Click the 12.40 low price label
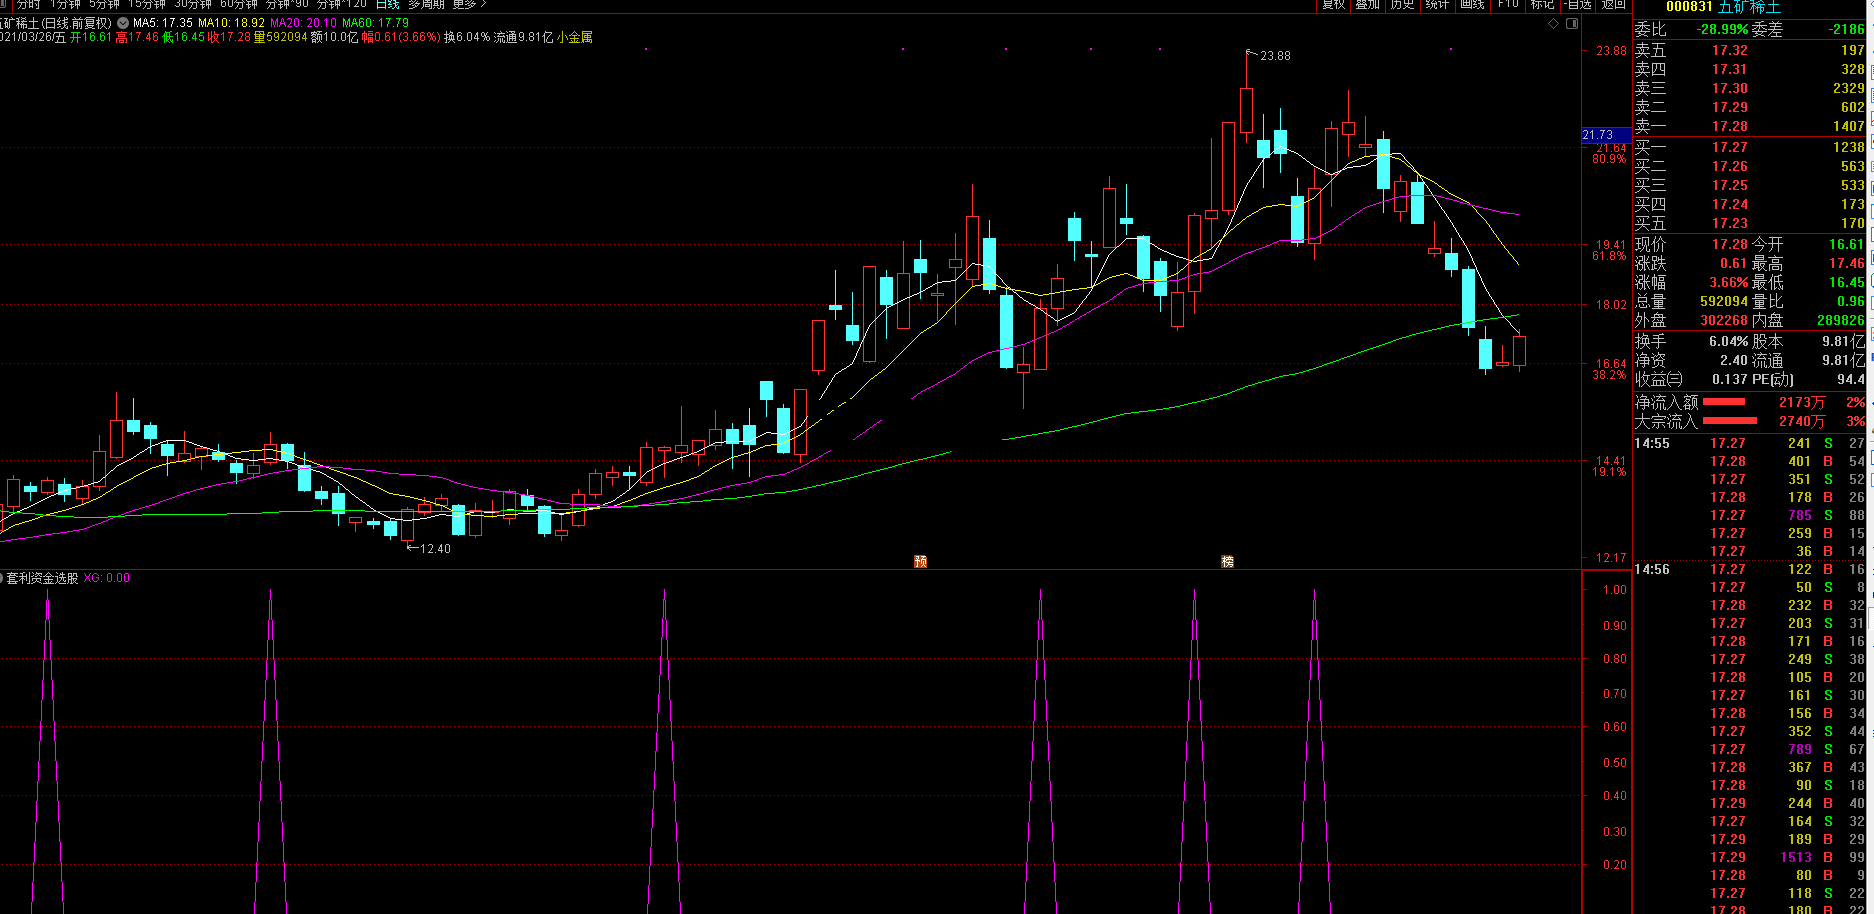Screen dimensions: 1874x914 point(435,549)
